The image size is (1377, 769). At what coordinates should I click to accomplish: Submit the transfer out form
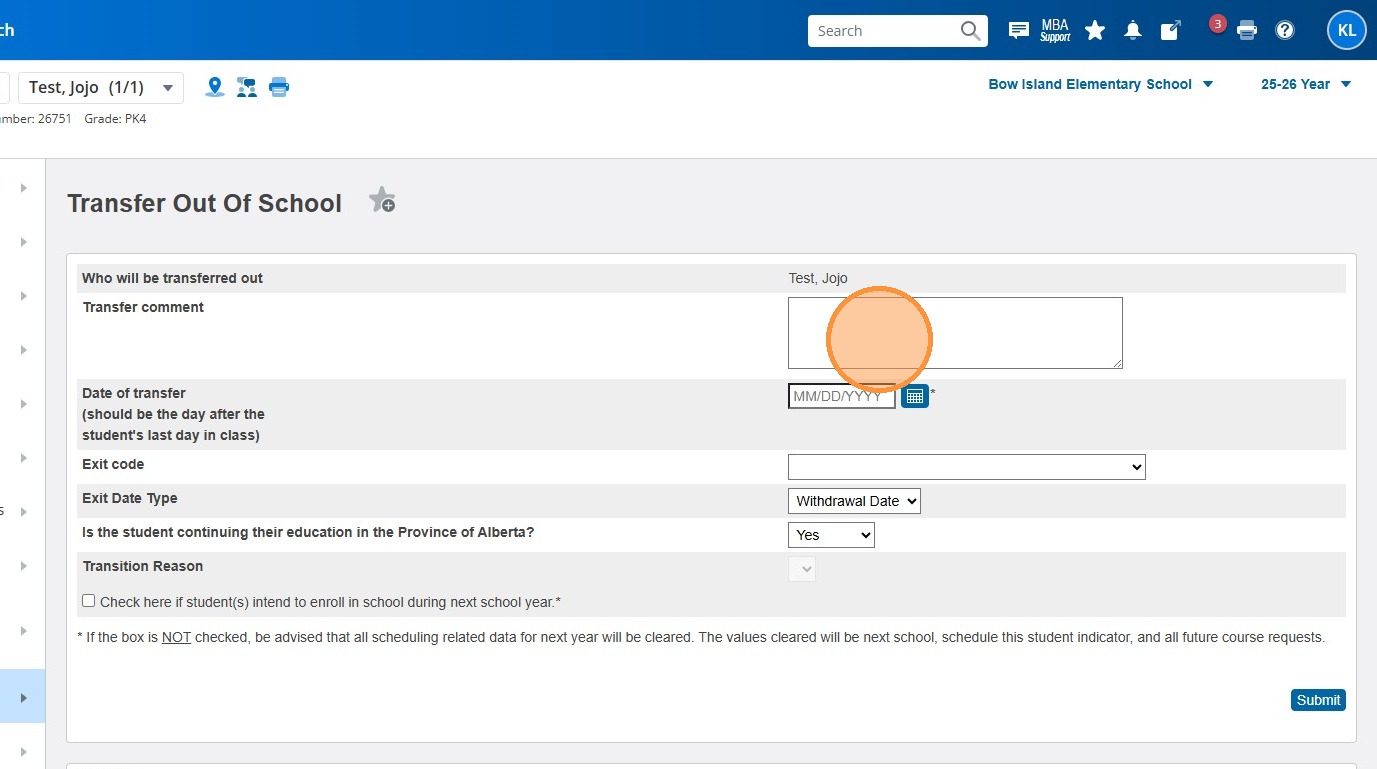click(1317, 700)
